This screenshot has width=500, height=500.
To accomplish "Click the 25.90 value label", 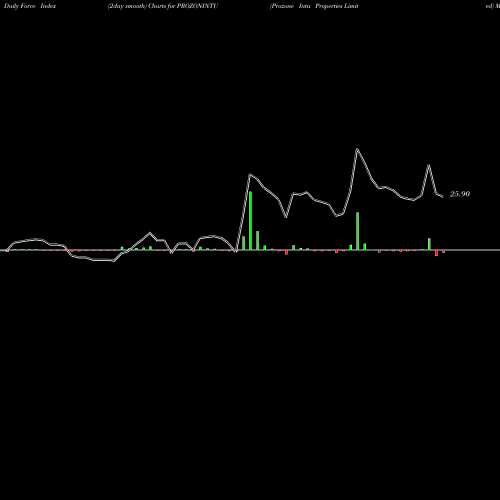I will click(460, 194).
